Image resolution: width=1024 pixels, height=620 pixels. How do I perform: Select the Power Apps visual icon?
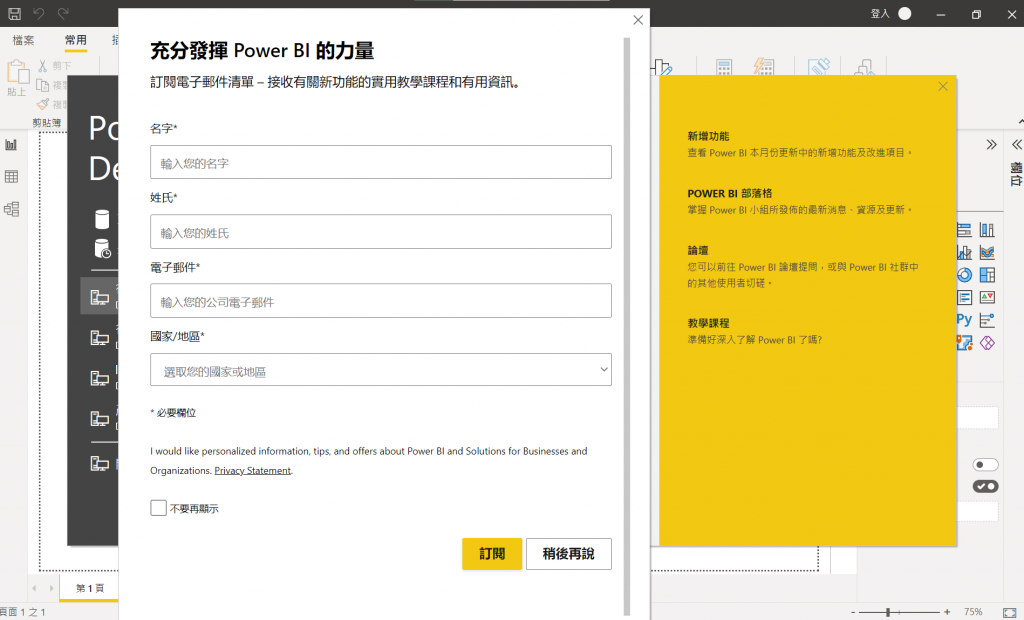pos(987,342)
